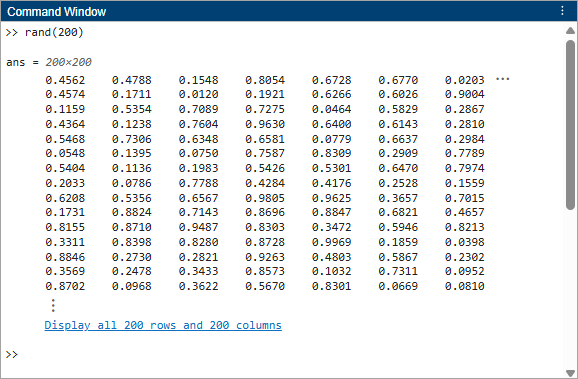Select the value 0.0548
Screen dimensions: 578x379
(x=65, y=153)
